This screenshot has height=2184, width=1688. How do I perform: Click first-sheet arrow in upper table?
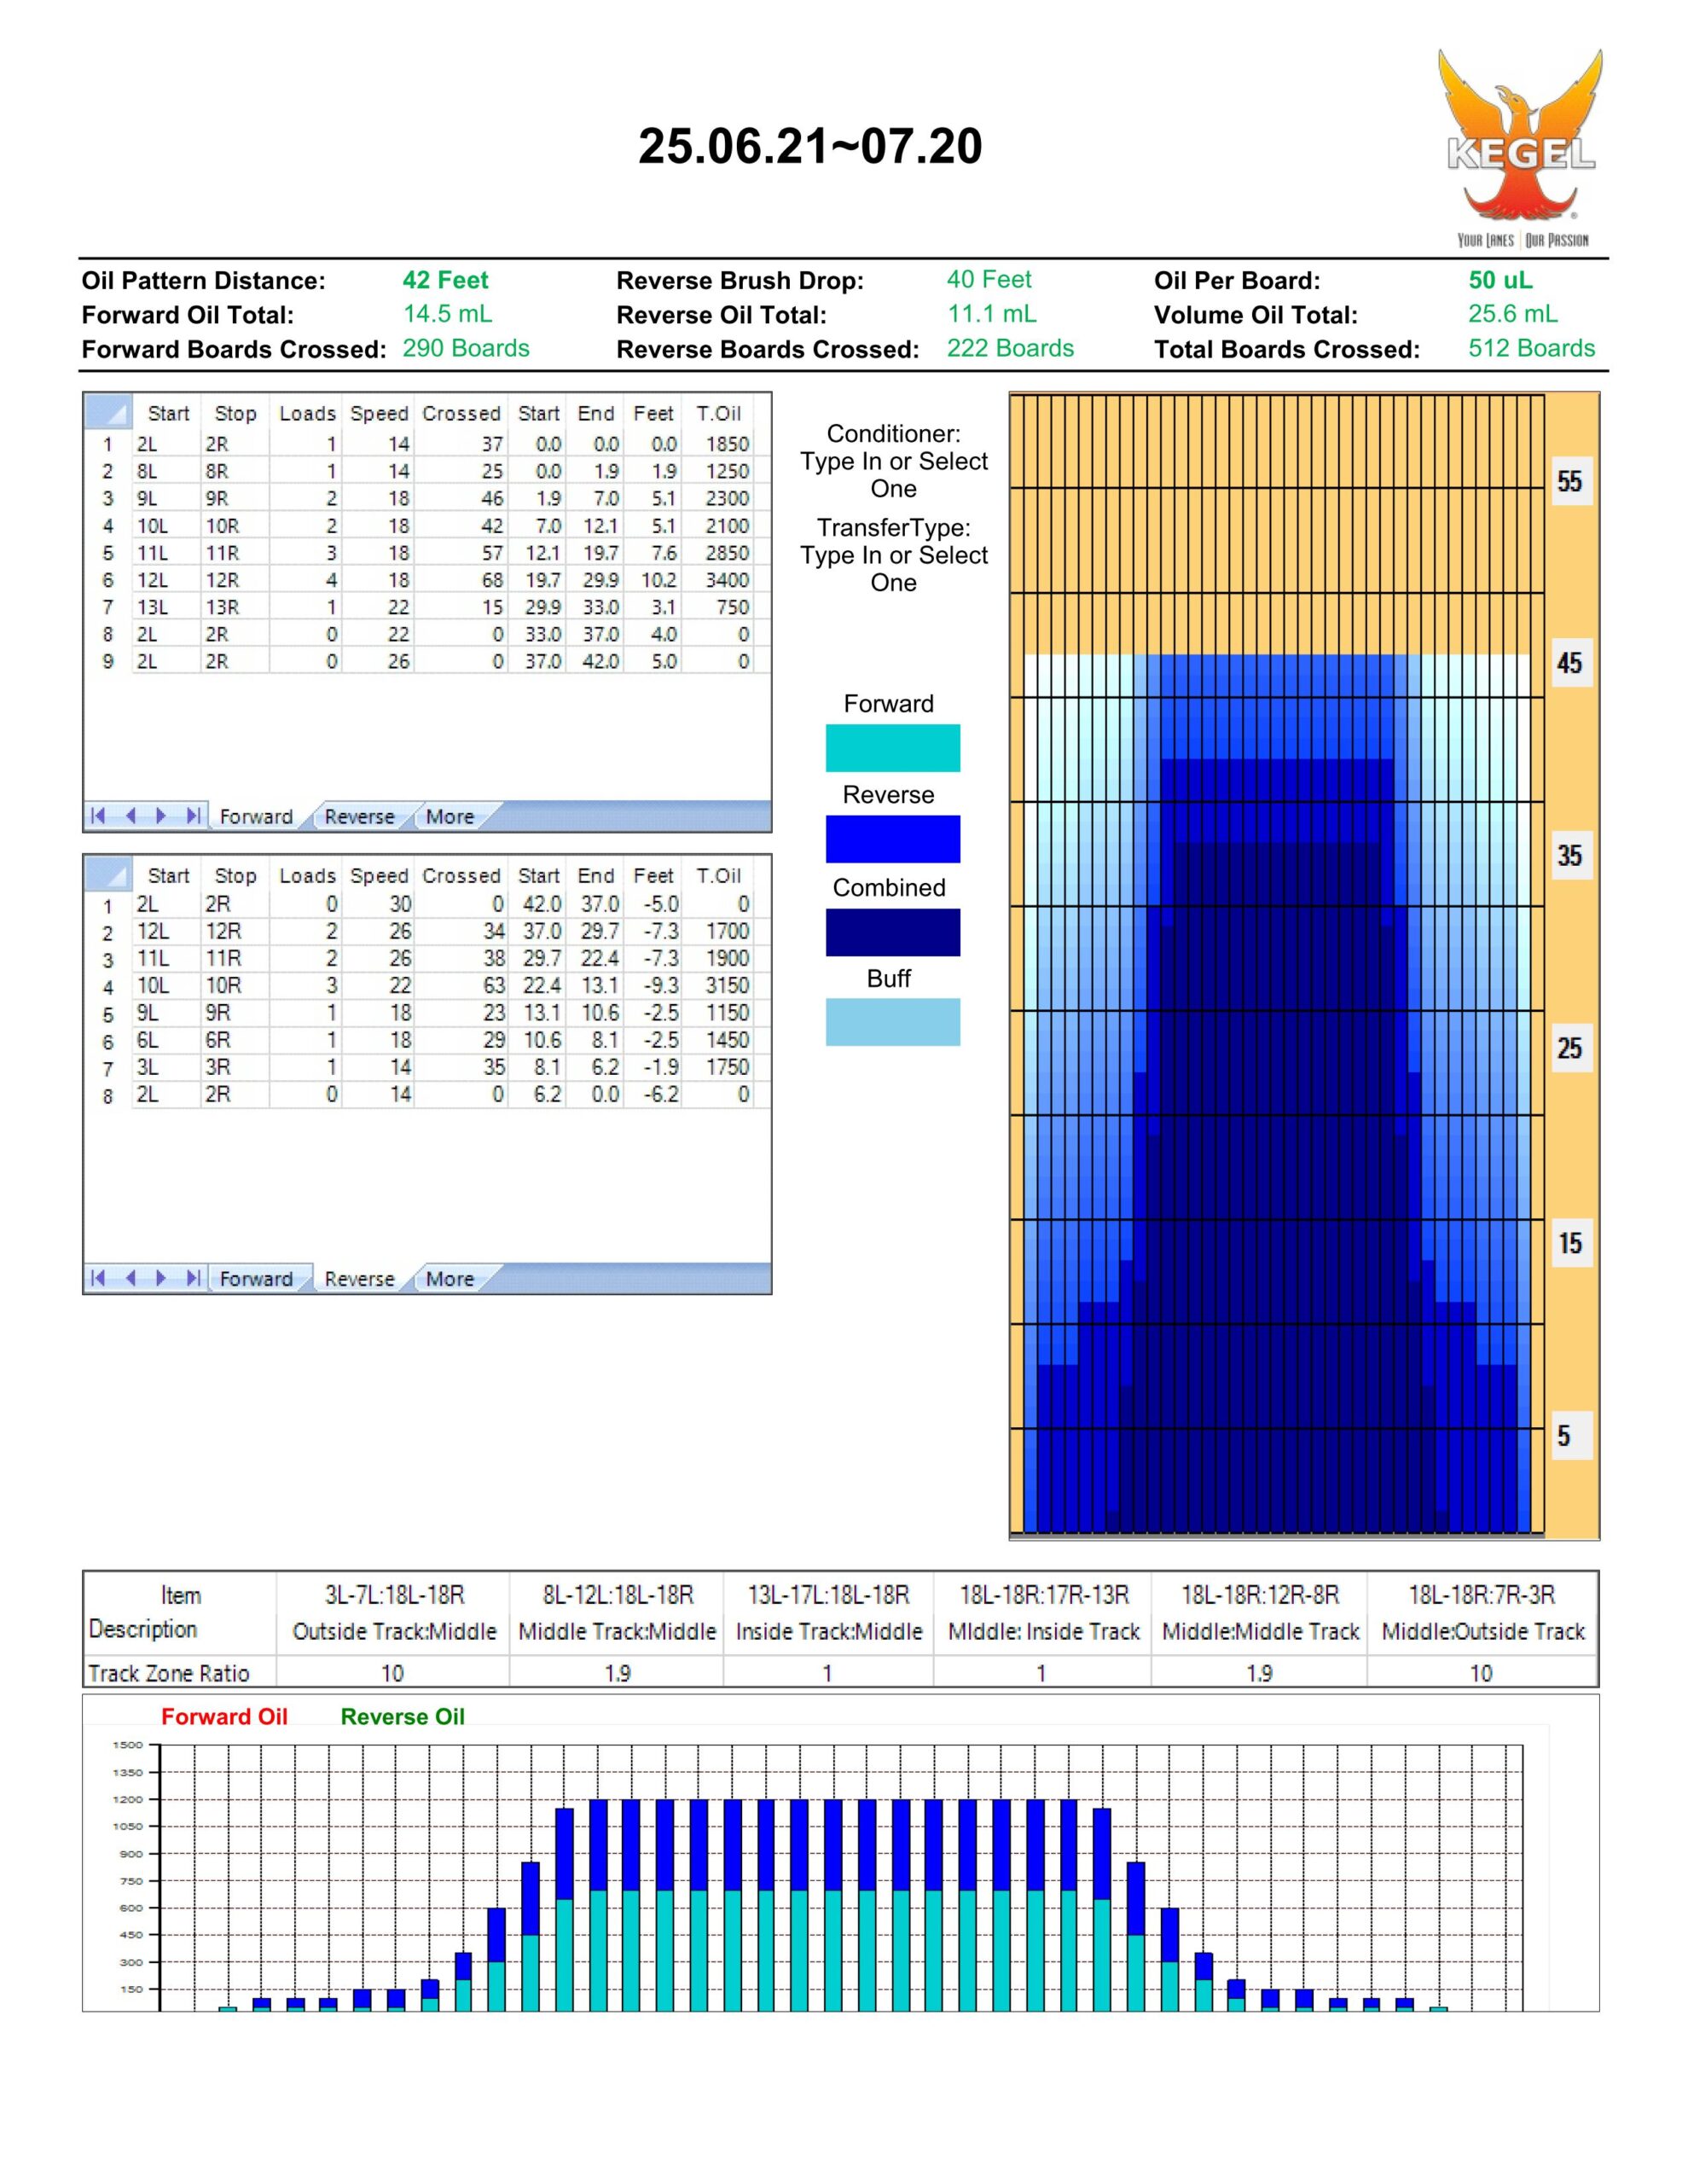point(98,815)
